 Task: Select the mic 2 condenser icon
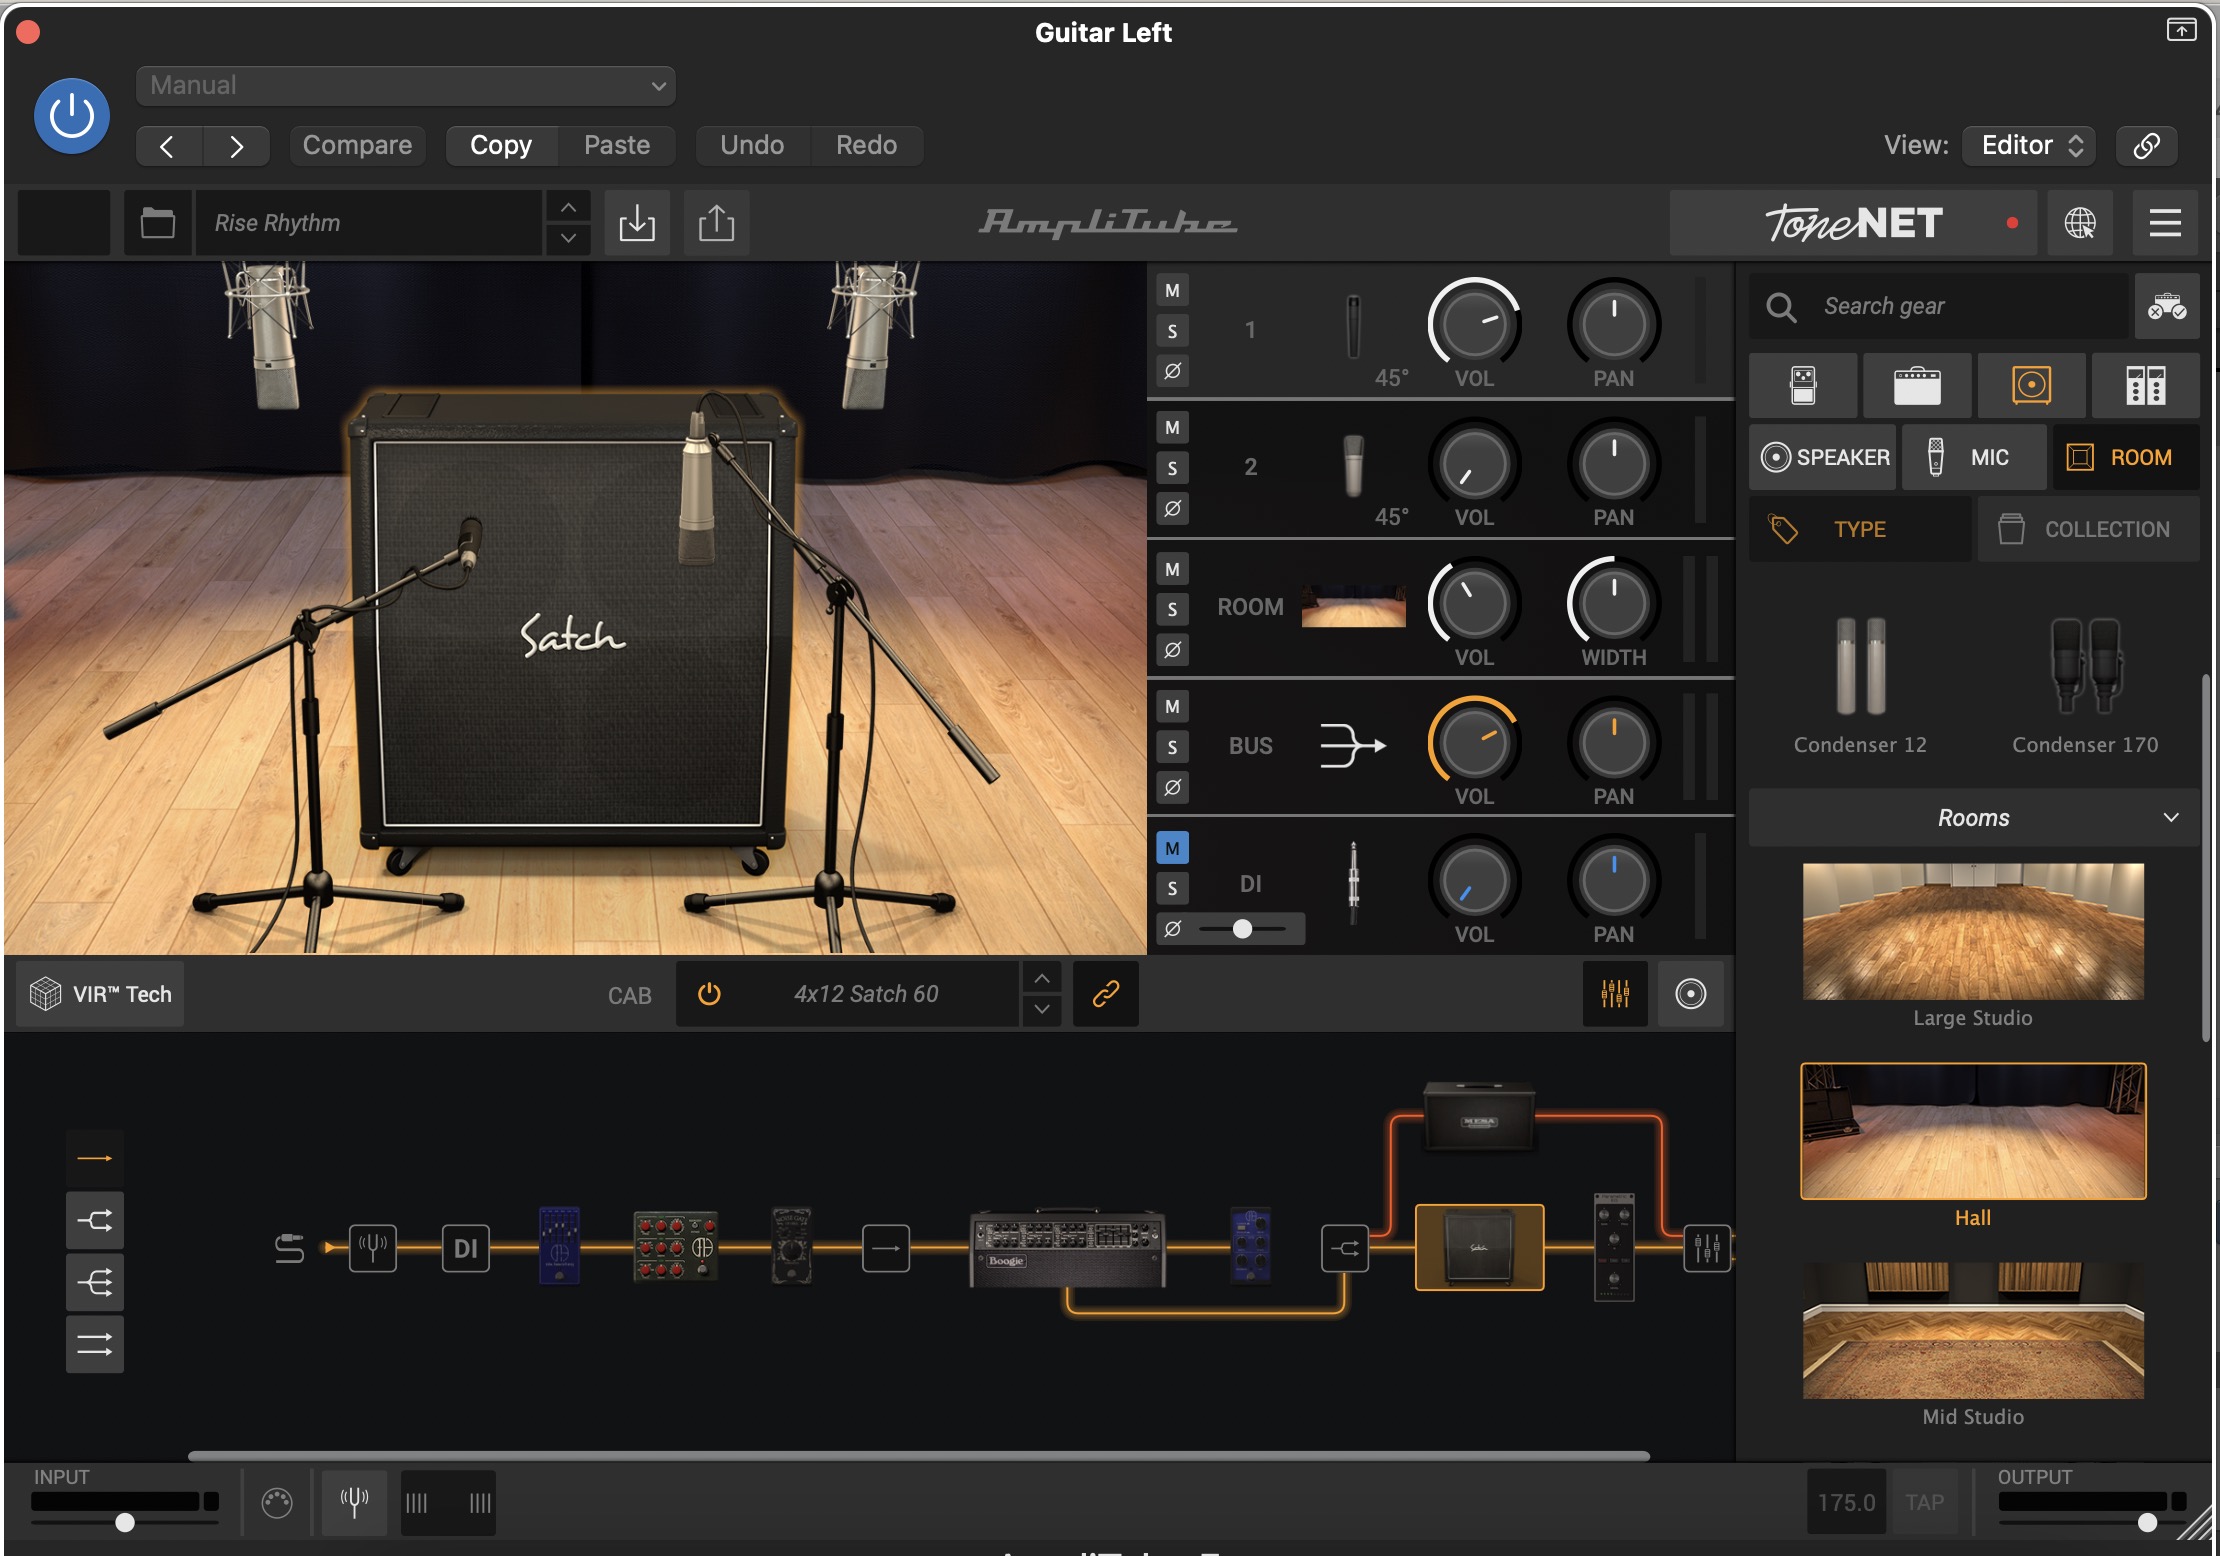[x=1353, y=466]
